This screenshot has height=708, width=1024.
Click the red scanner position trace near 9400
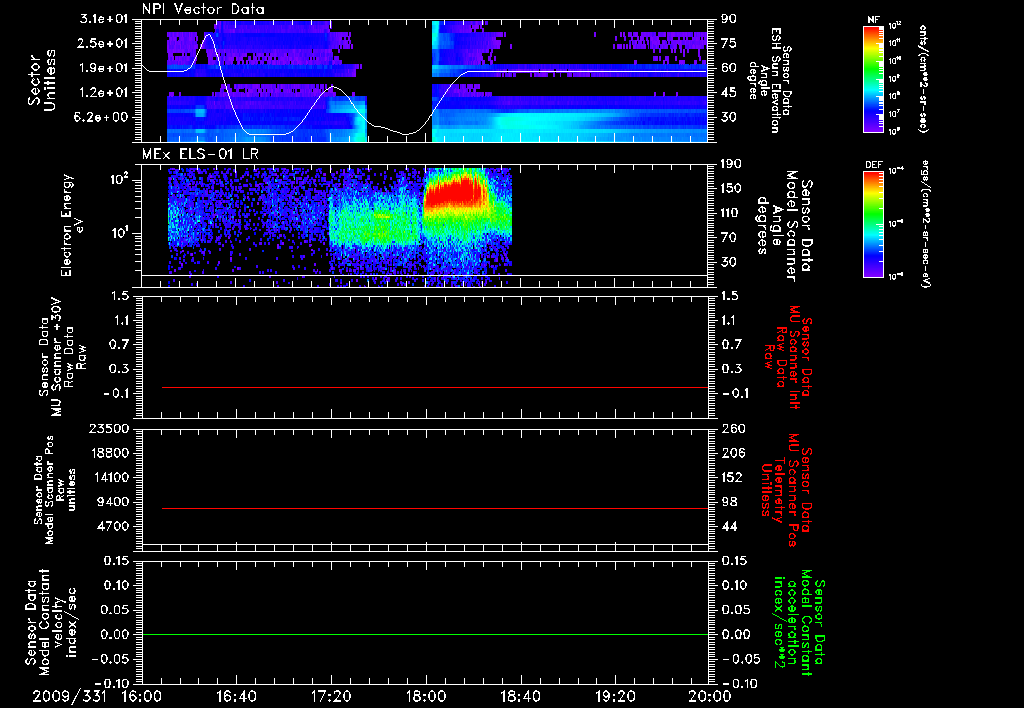tap(435, 508)
